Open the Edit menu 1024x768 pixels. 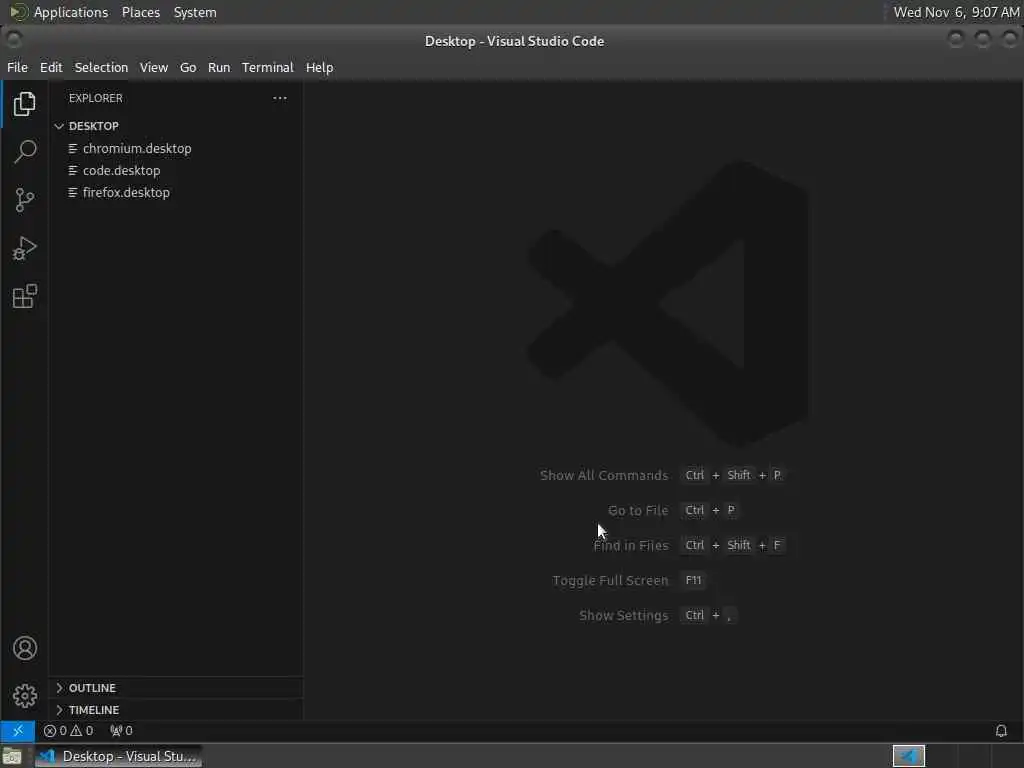point(51,67)
